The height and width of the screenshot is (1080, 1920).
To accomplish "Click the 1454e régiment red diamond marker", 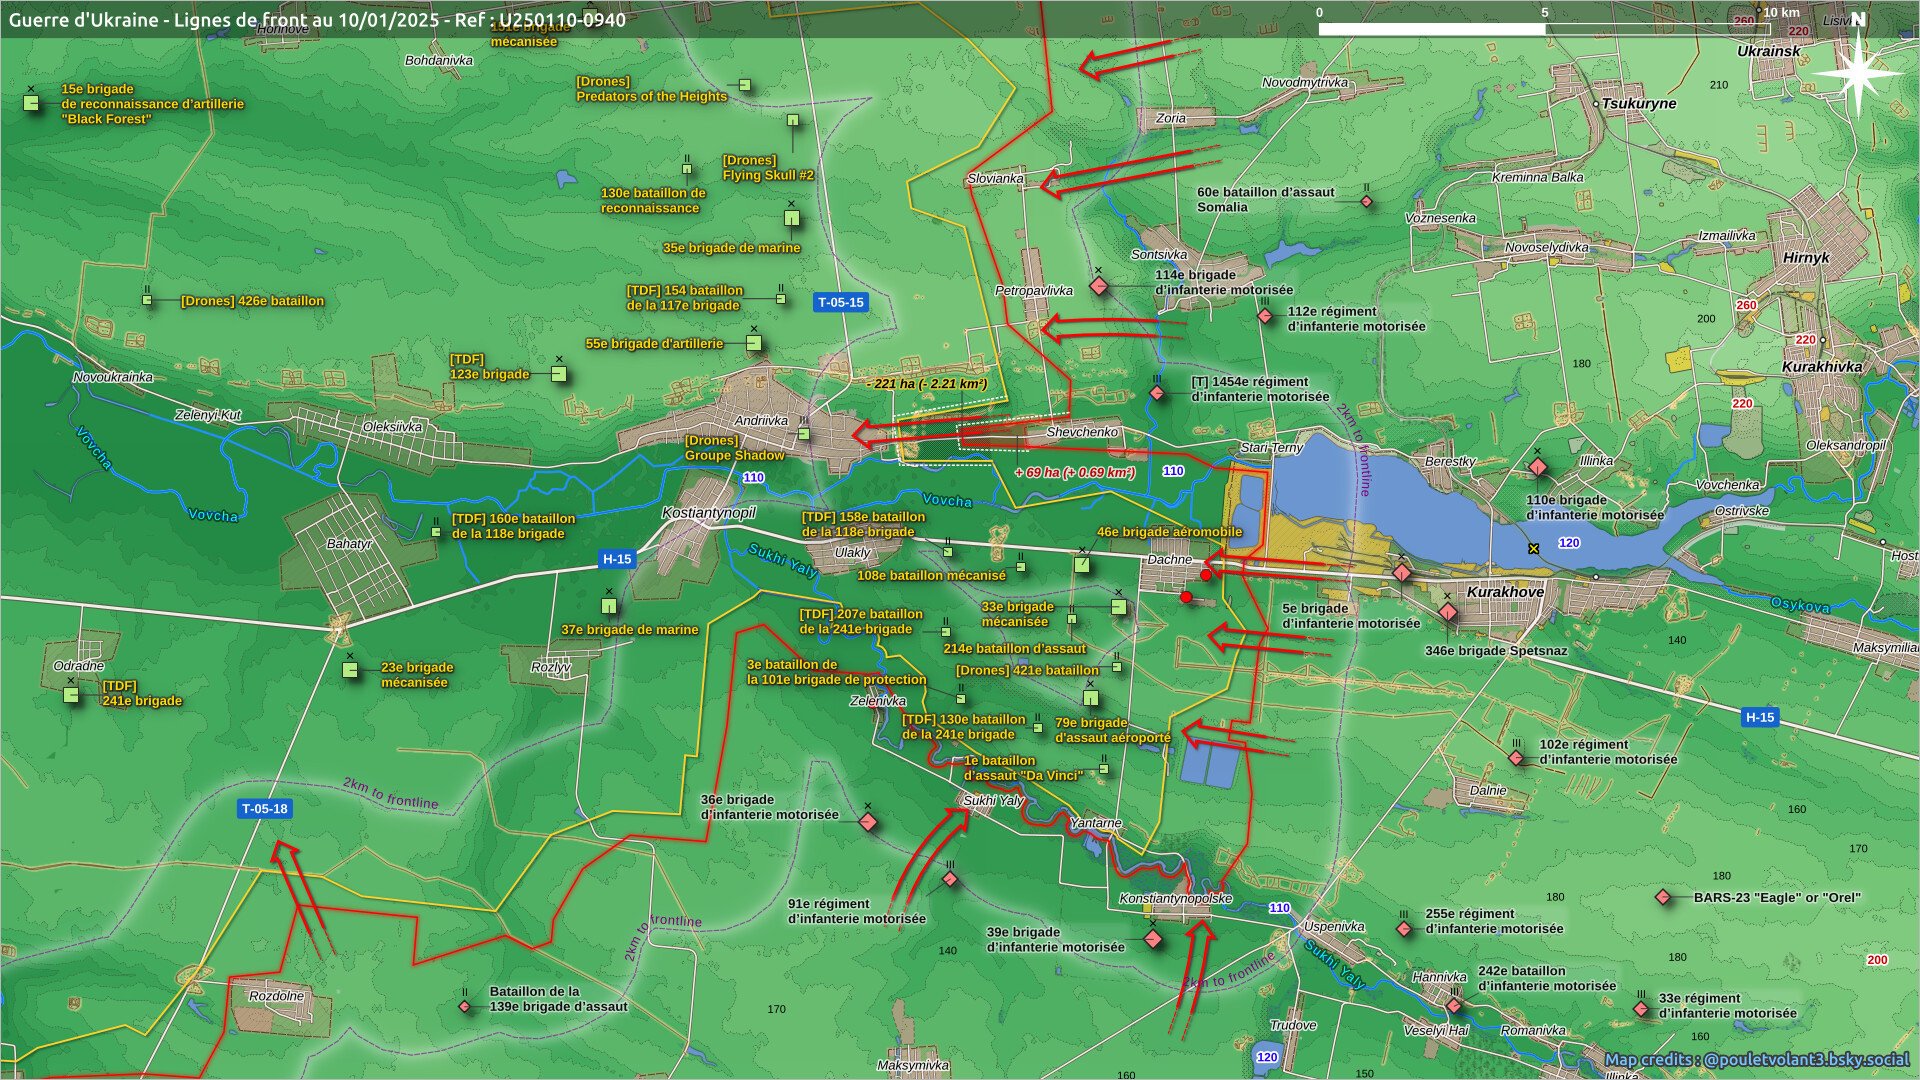I will [1157, 394].
